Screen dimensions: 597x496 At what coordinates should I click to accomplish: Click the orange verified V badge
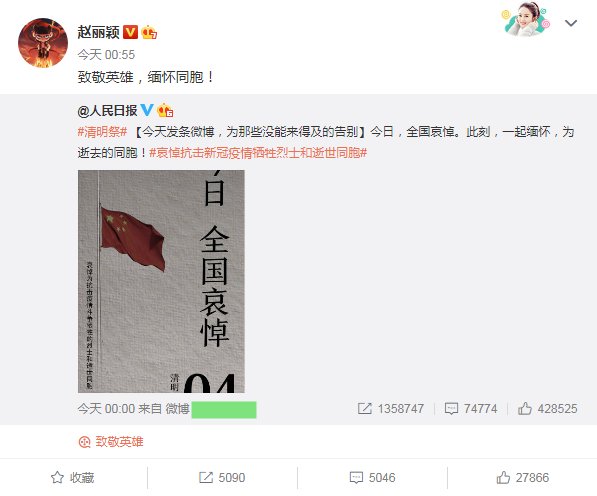[130, 32]
